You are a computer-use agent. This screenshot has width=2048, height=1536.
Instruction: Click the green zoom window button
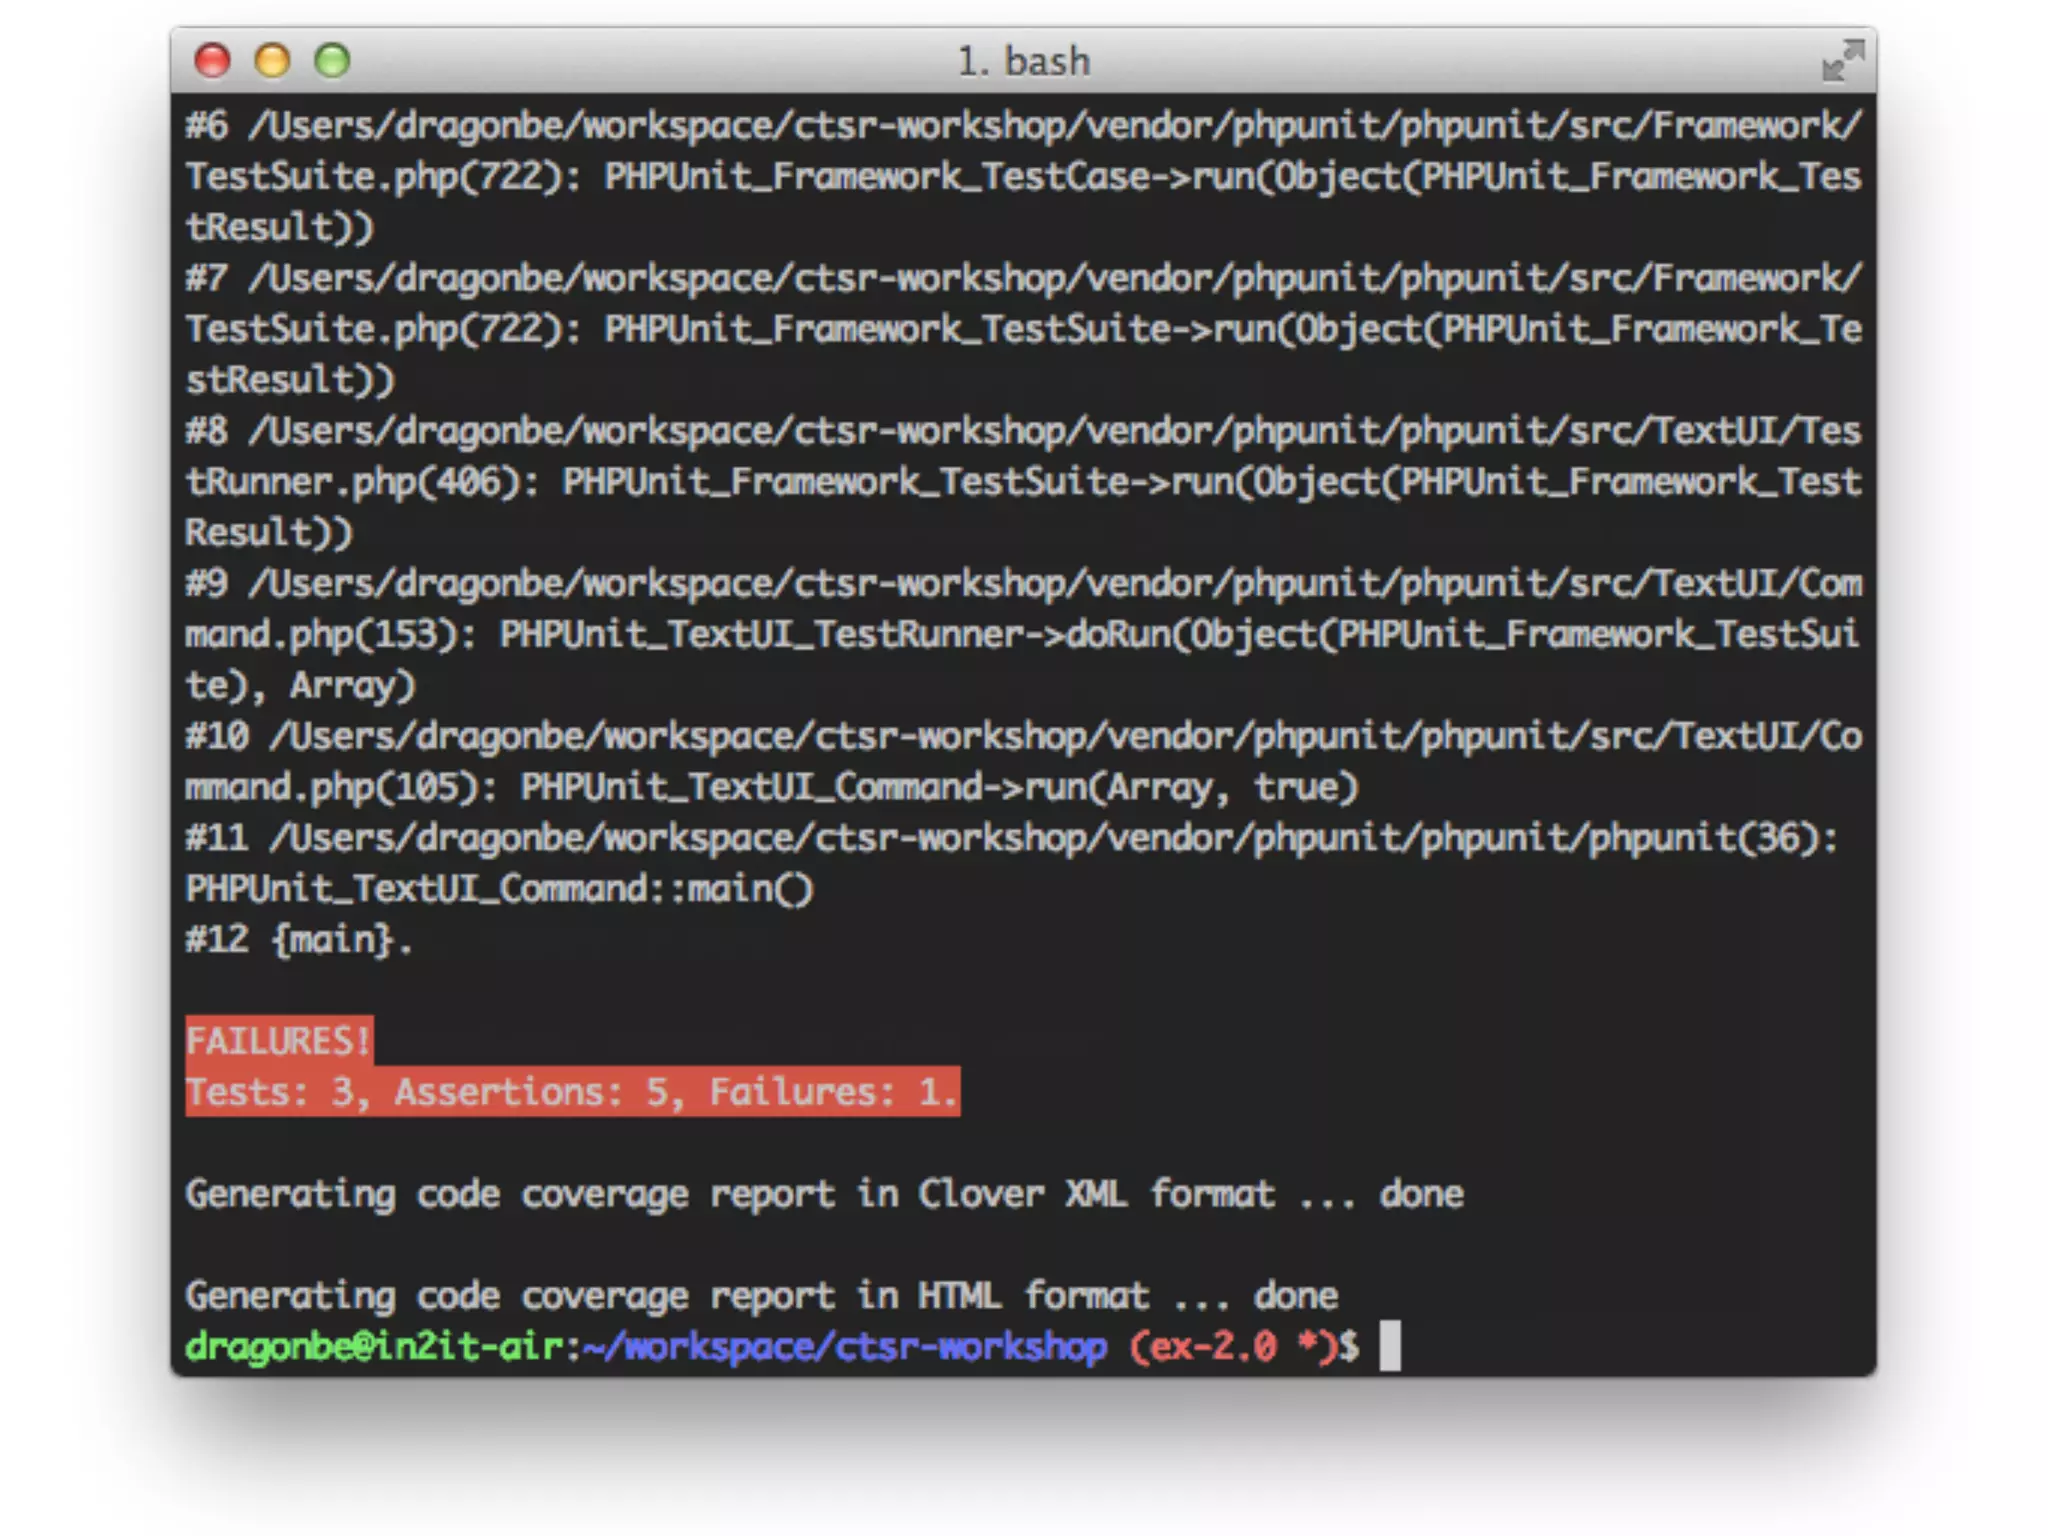(x=332, y=61)
